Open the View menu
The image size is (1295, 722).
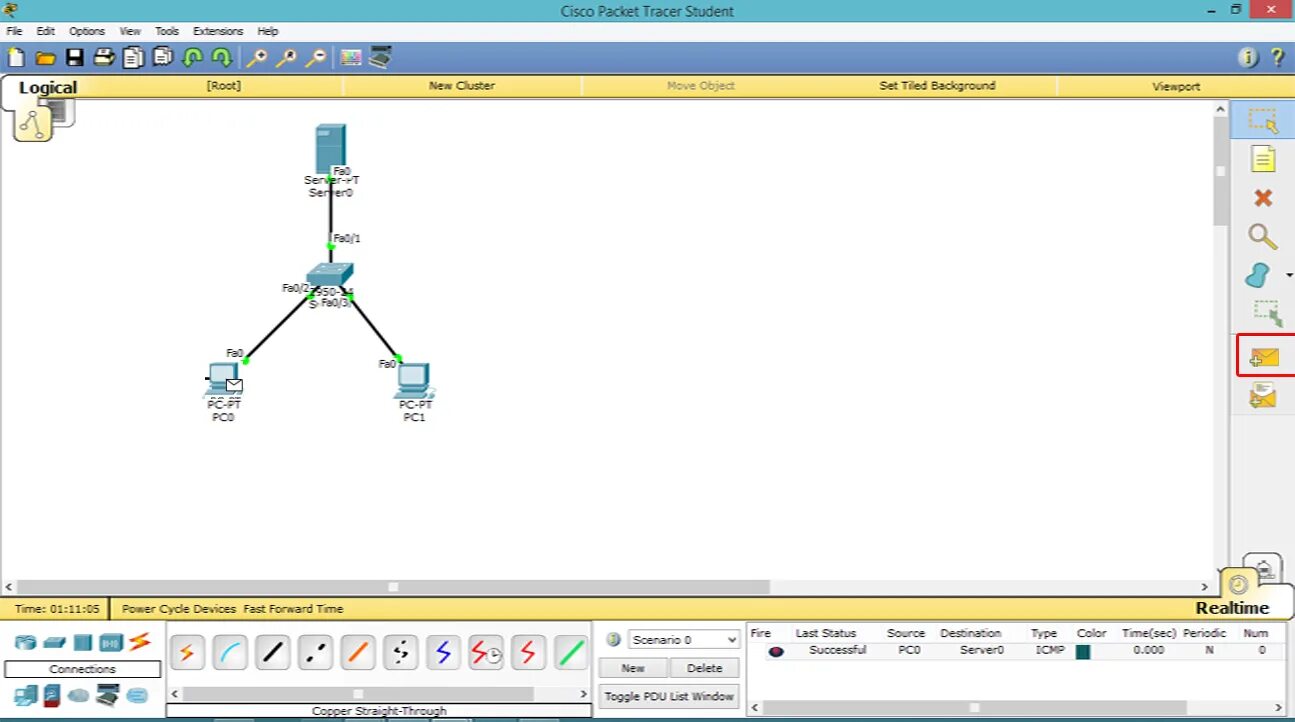(130, 31)
